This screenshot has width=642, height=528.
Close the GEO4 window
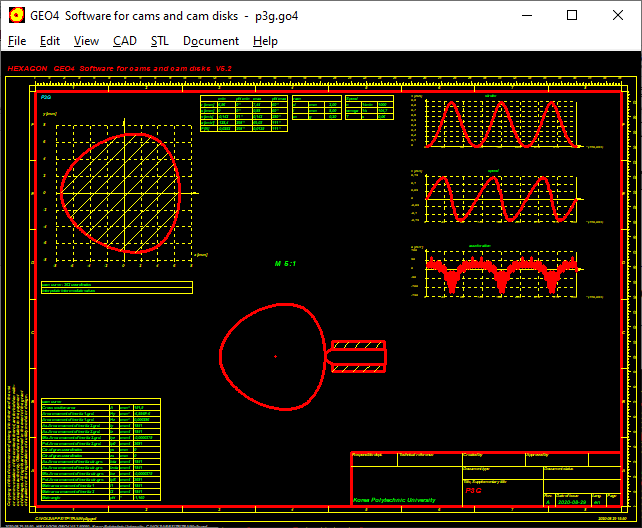(618, 15)
